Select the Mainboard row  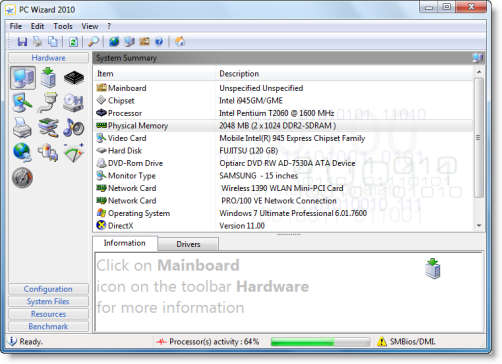tap(284, 88)
